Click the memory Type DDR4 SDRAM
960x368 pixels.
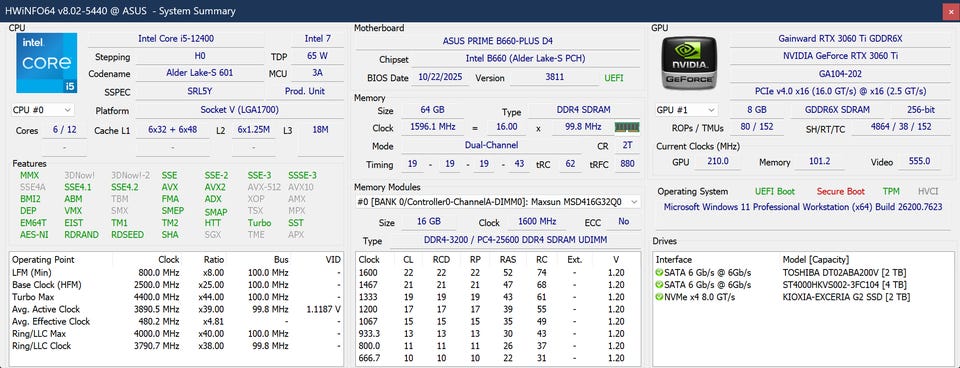584,110
